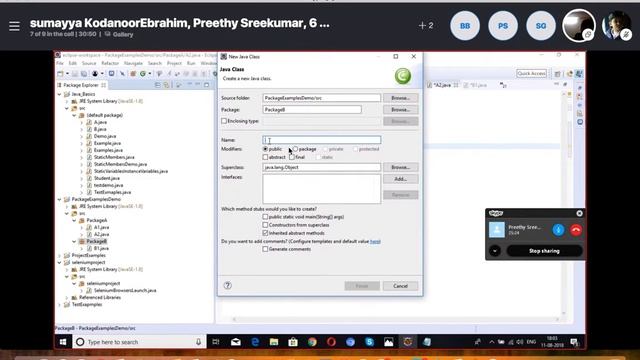Collapse the Java_Basics project node
Screen dimensions: 640x360
click(60, 94)
